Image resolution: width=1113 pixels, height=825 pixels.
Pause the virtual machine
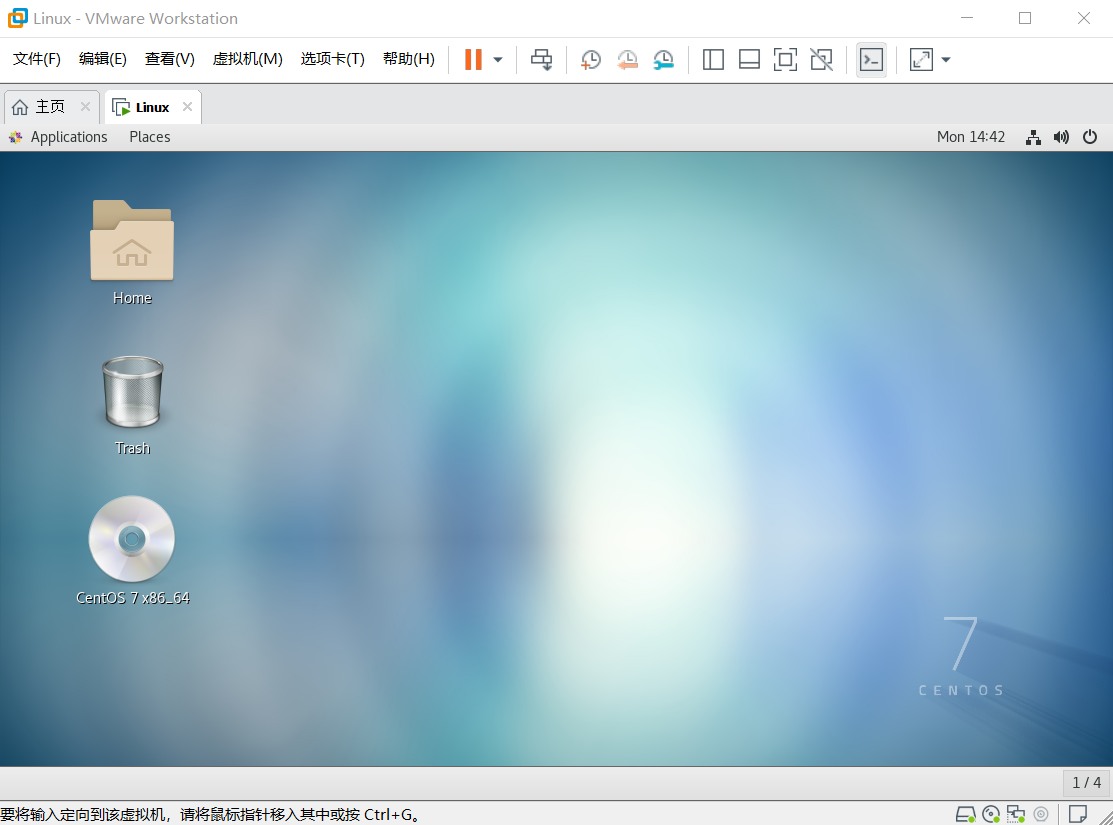point(473,60)
